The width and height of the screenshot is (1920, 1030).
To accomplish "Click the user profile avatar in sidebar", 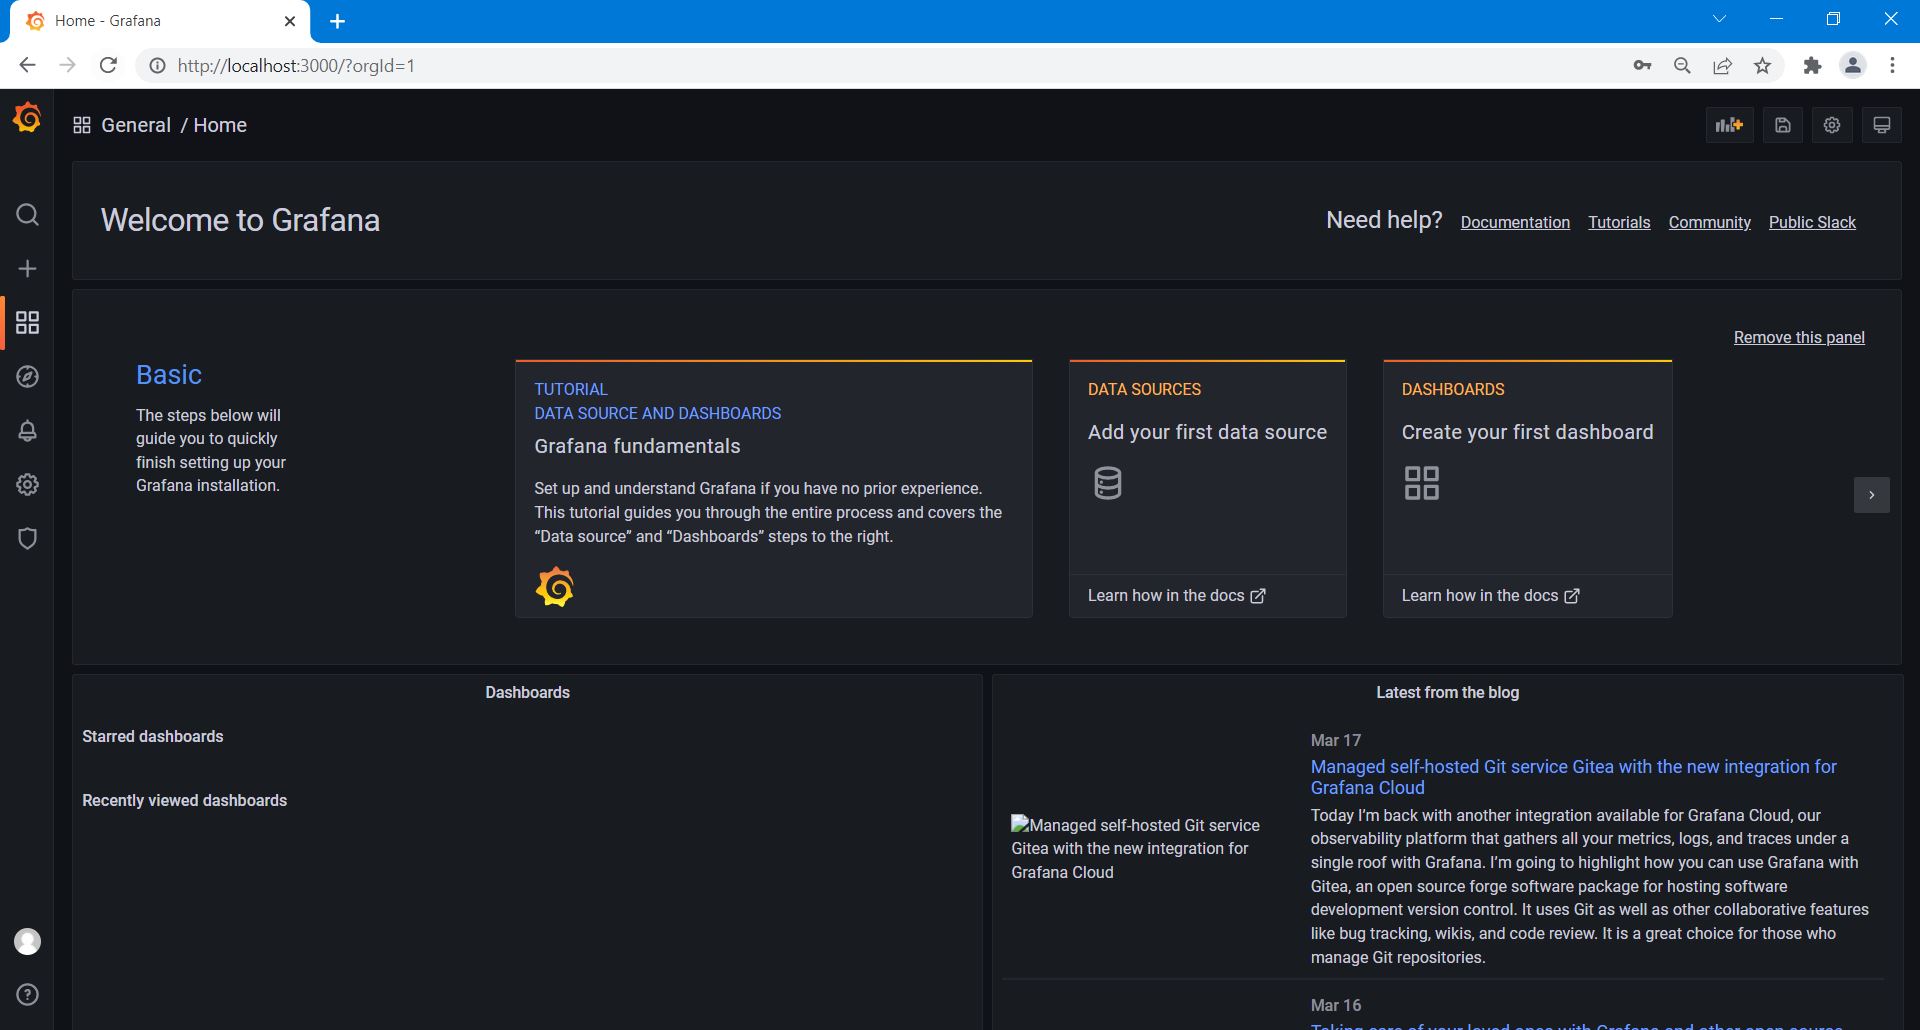I will 27,941.
